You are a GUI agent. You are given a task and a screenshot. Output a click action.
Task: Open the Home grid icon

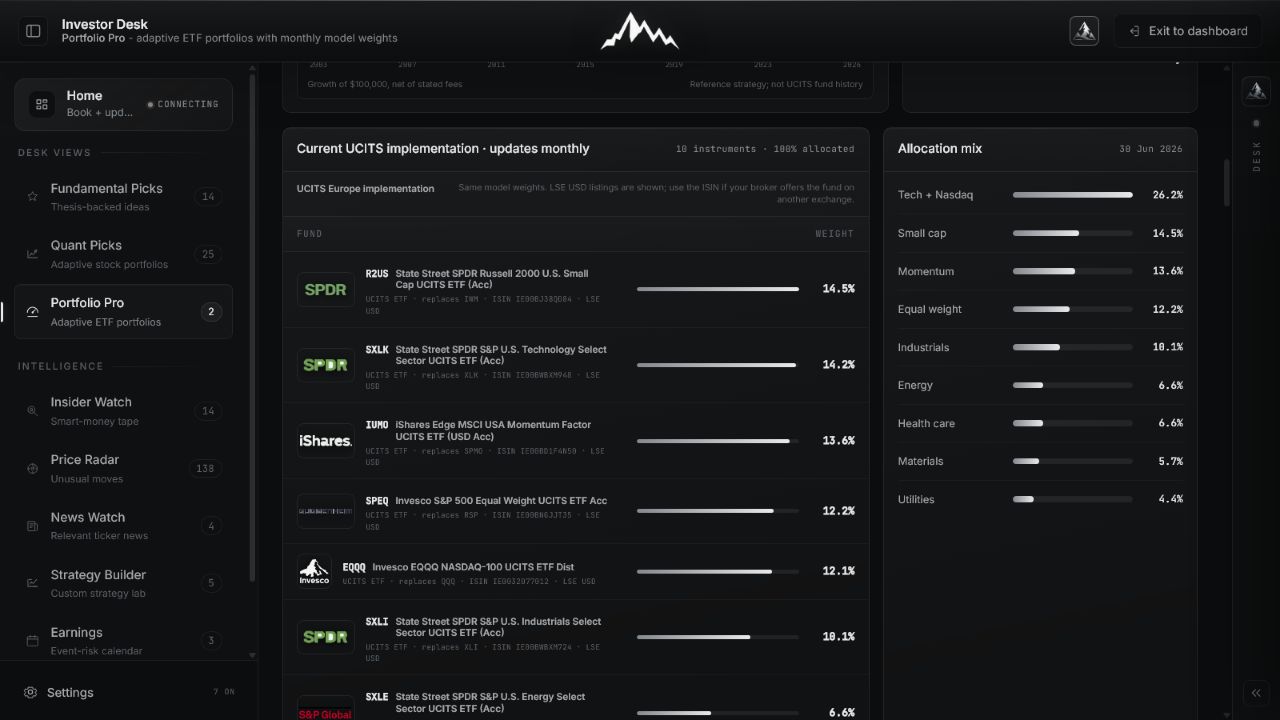tap(42, 104)
